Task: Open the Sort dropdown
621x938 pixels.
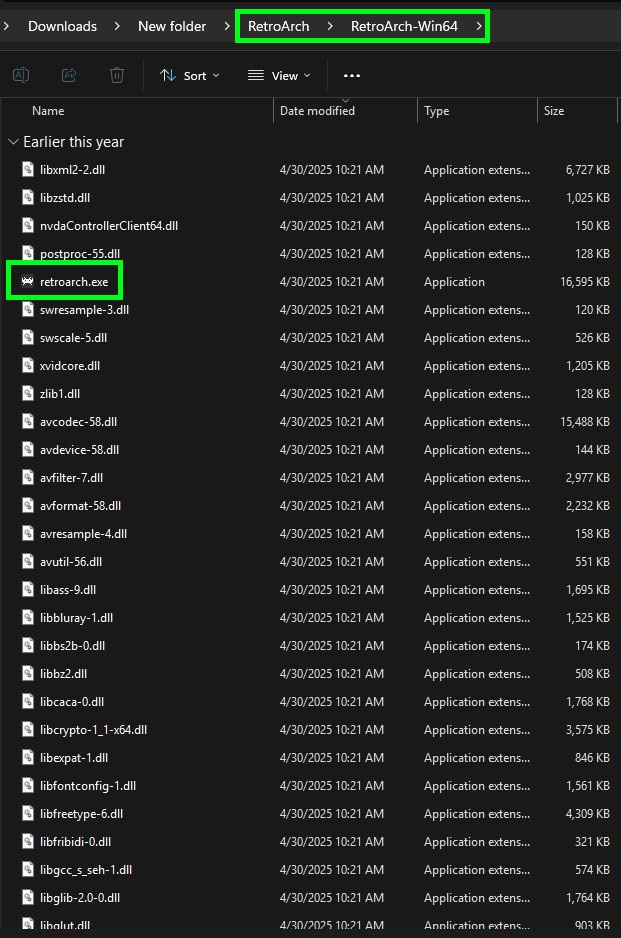Action: (x=190, y=75)
